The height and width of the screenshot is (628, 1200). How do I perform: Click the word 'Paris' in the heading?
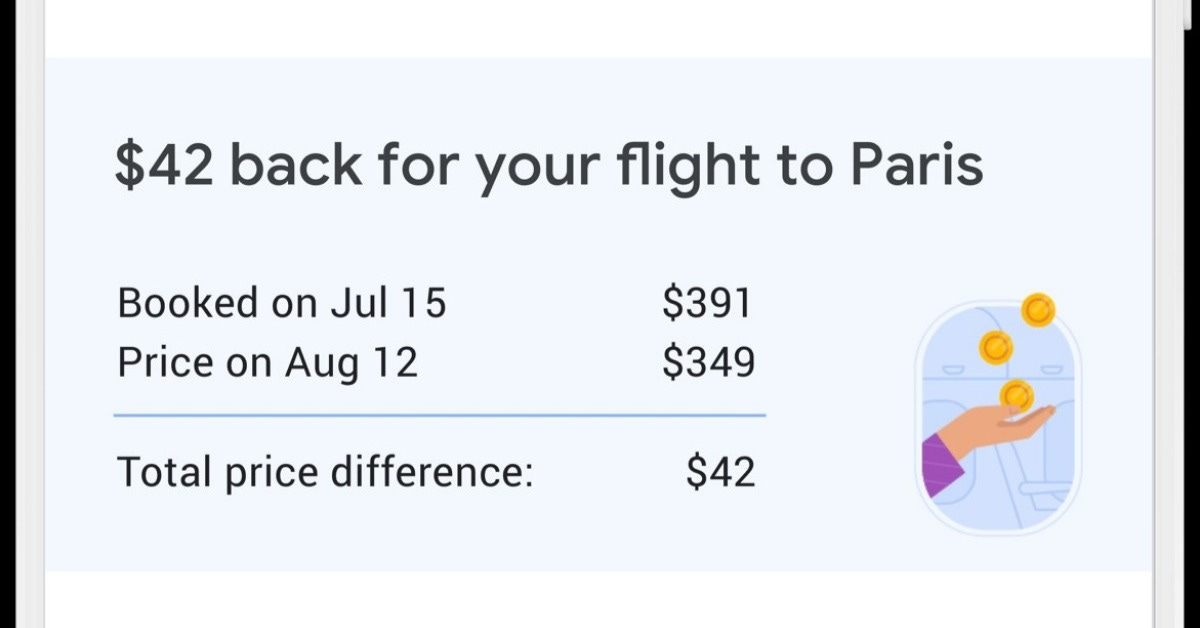click(x=917, y=164)
